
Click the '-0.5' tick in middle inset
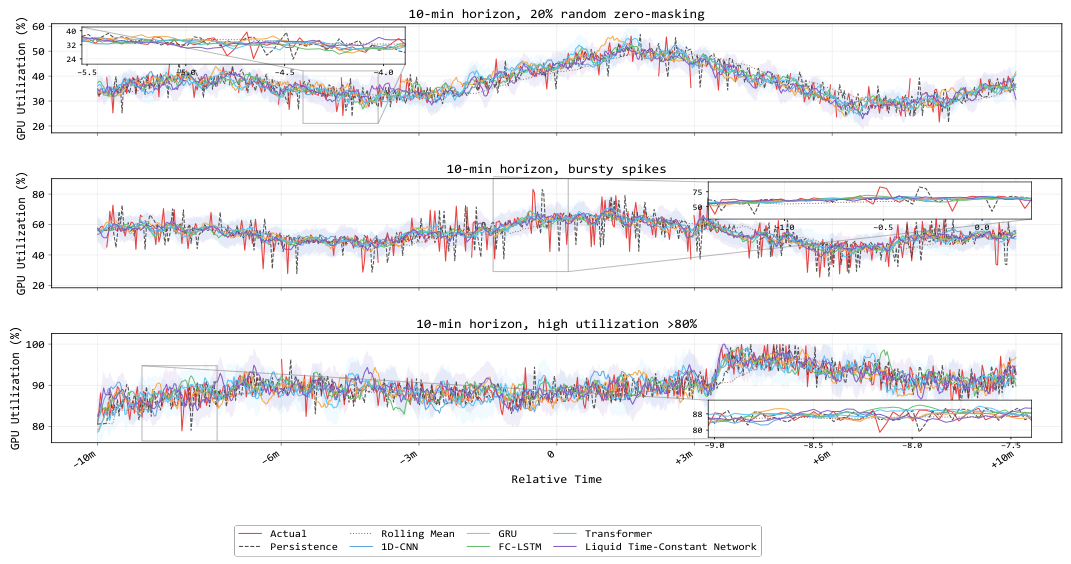(x=881, y=227)
